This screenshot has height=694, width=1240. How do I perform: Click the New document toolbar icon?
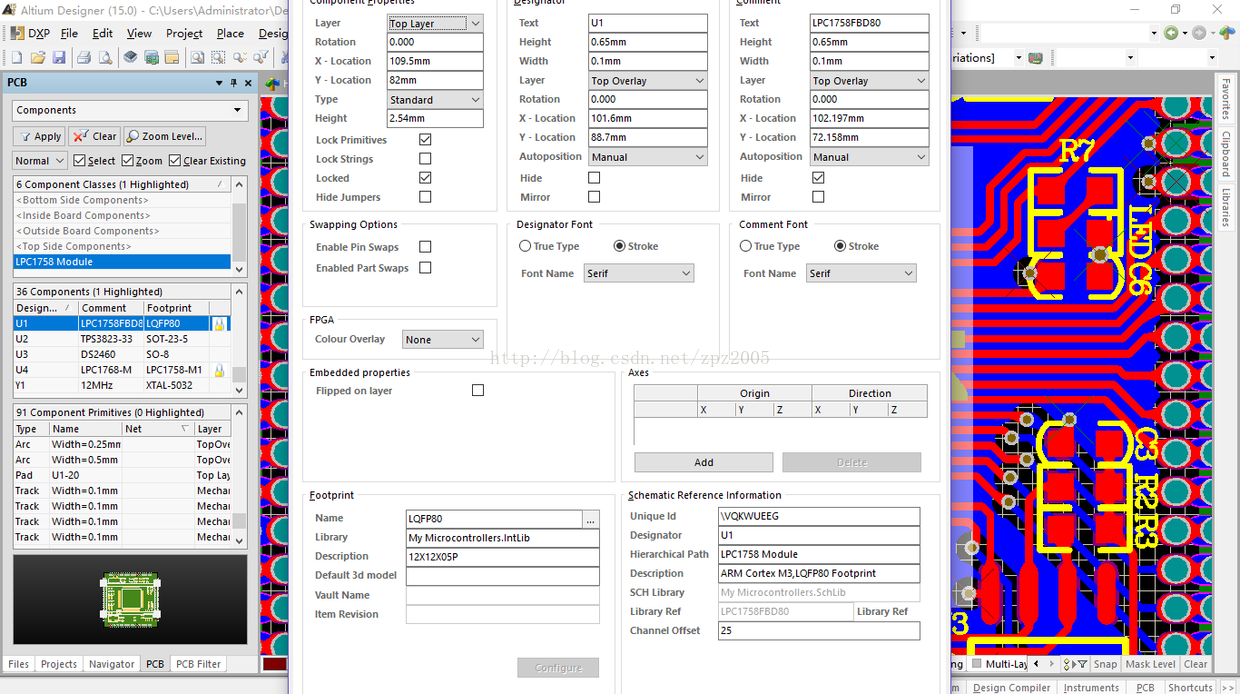[x=17, y=58]
